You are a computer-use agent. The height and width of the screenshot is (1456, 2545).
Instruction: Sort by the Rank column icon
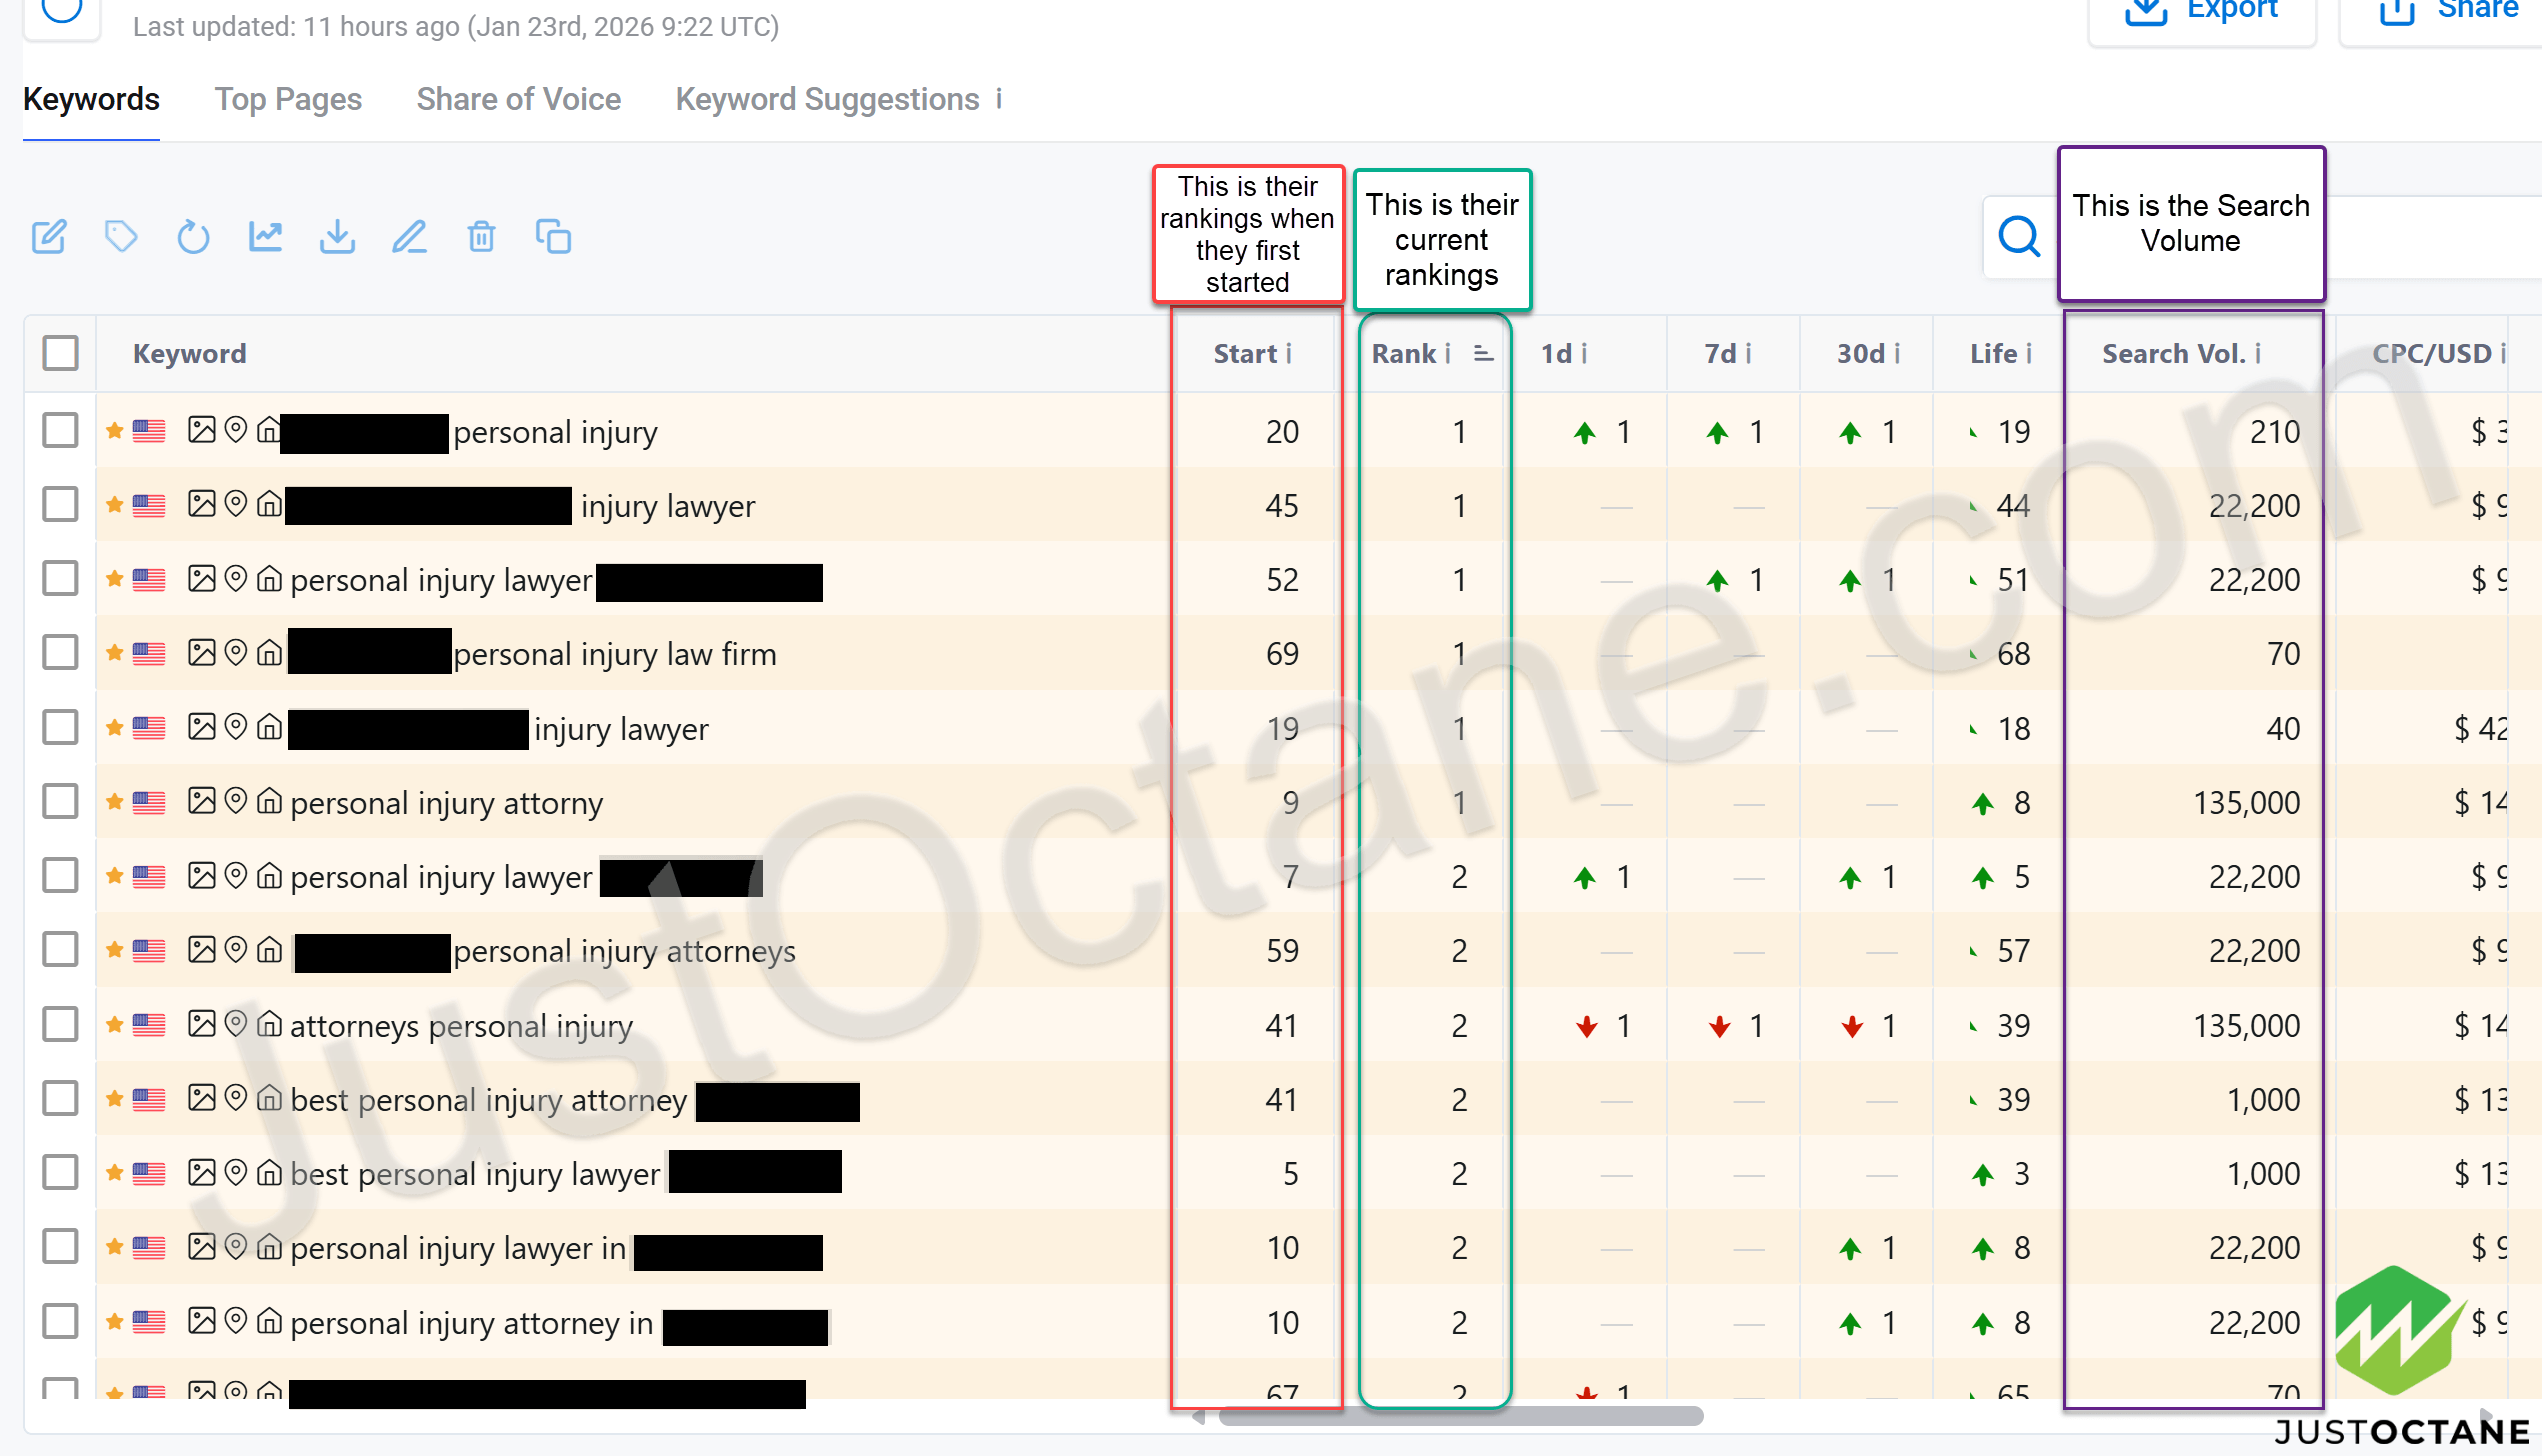coord(1483,353)
